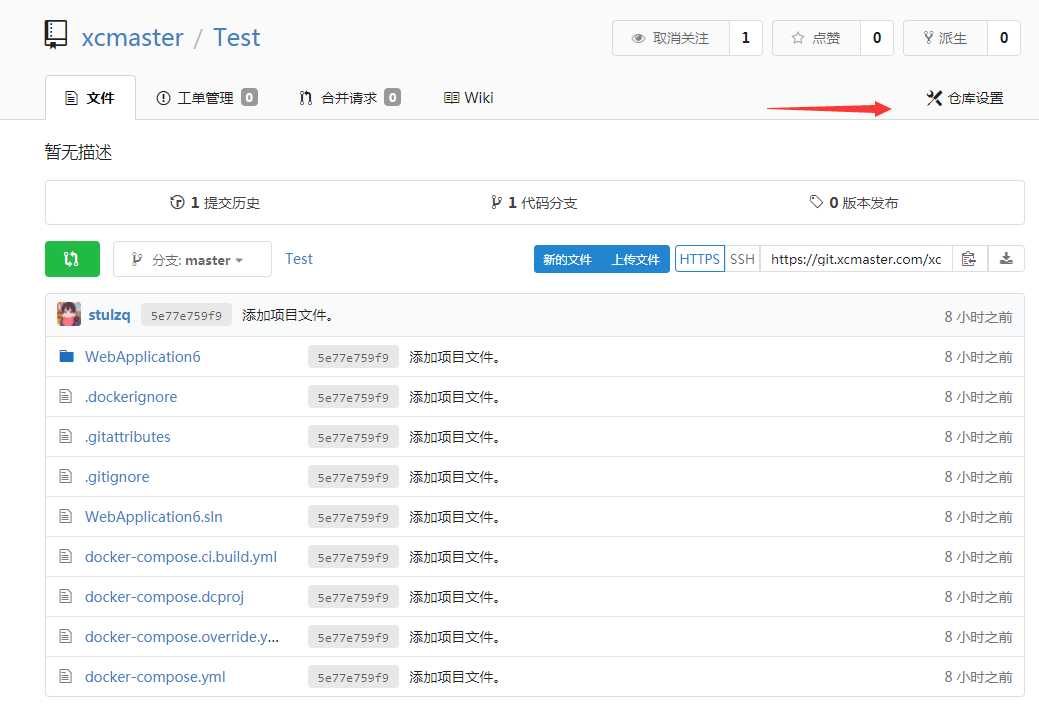
Task: Open the xcmaster owner link
Action: click(x=133, y=38)
